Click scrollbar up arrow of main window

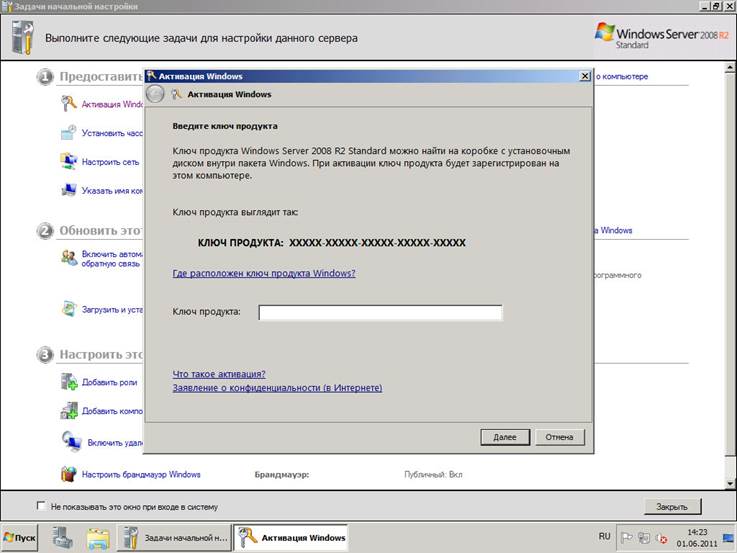click(x=729, y=68)
